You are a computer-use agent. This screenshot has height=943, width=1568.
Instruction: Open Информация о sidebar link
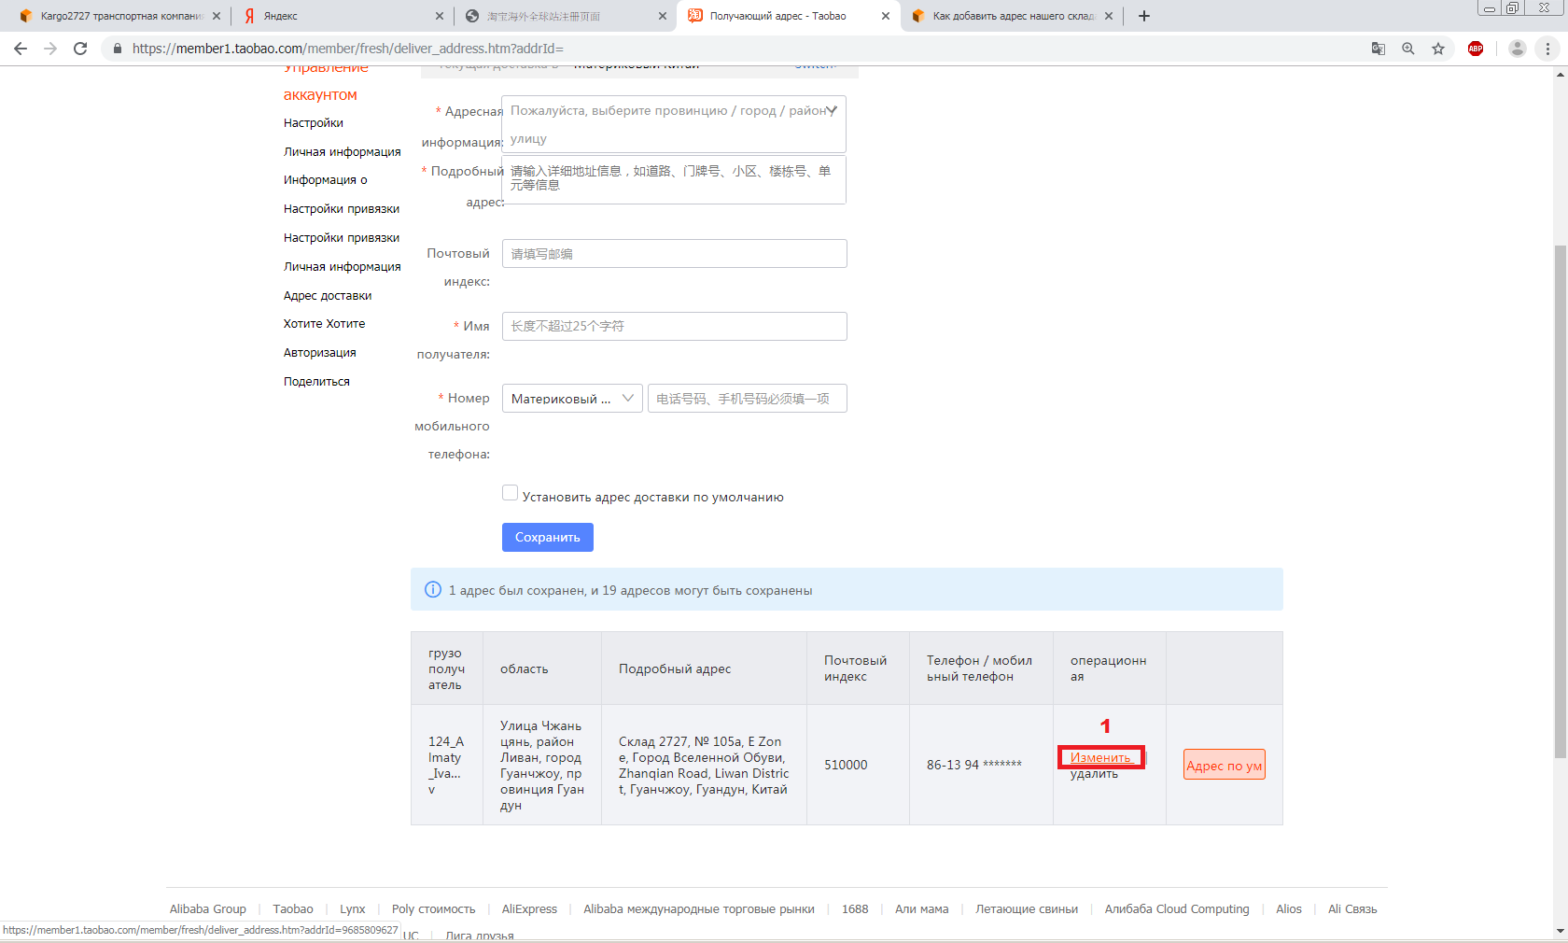click(325, 180)
